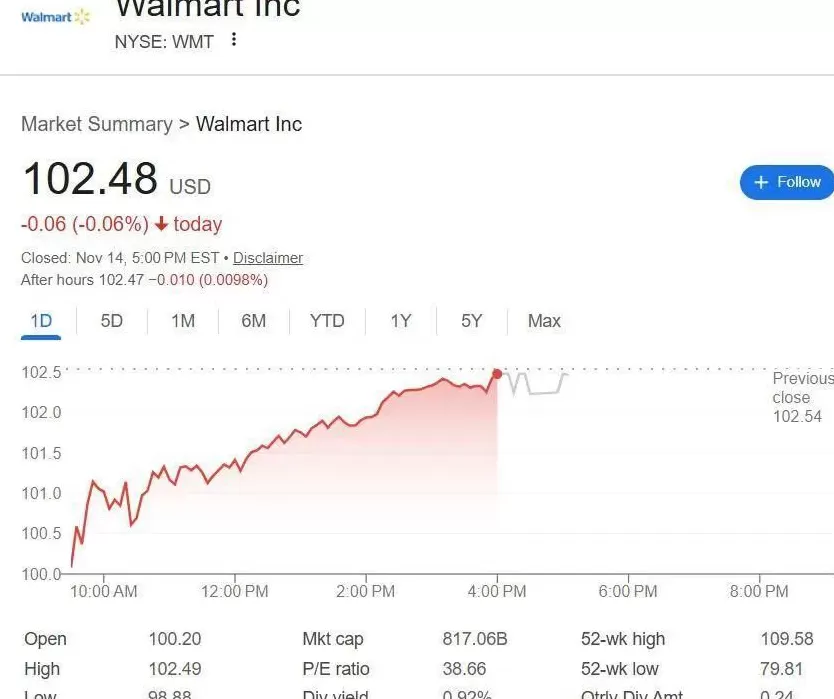This screenshot has width=834, height=699.
Task: Select the Max time range
Action: click(x=544, y=321)
